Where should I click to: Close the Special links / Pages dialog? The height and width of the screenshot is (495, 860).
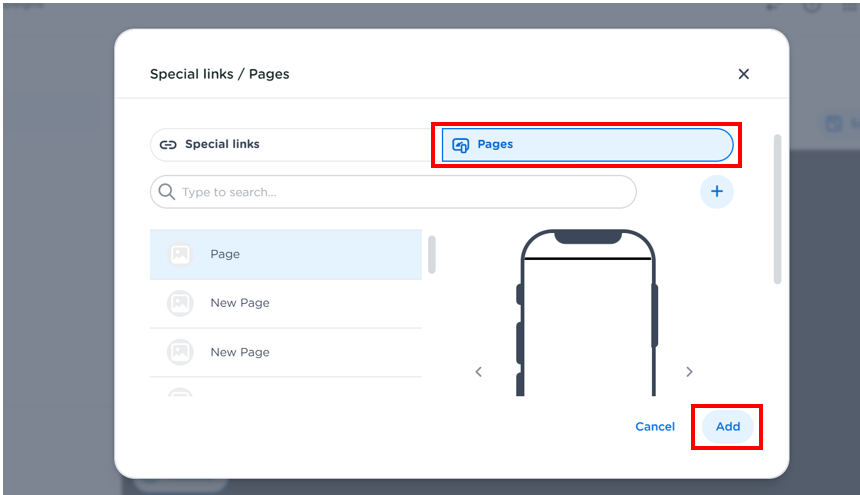coord(743,74)
